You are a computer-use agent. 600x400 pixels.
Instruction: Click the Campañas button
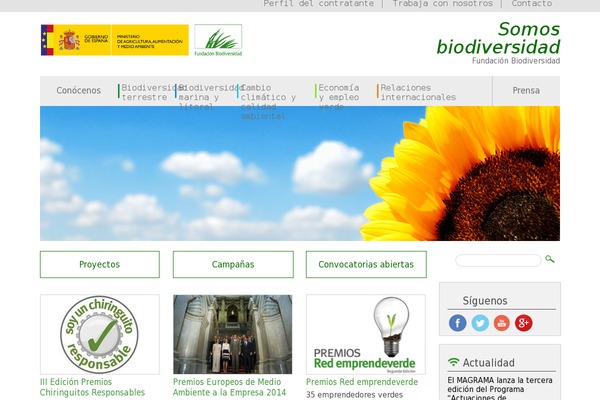click(x=233, y=264)
